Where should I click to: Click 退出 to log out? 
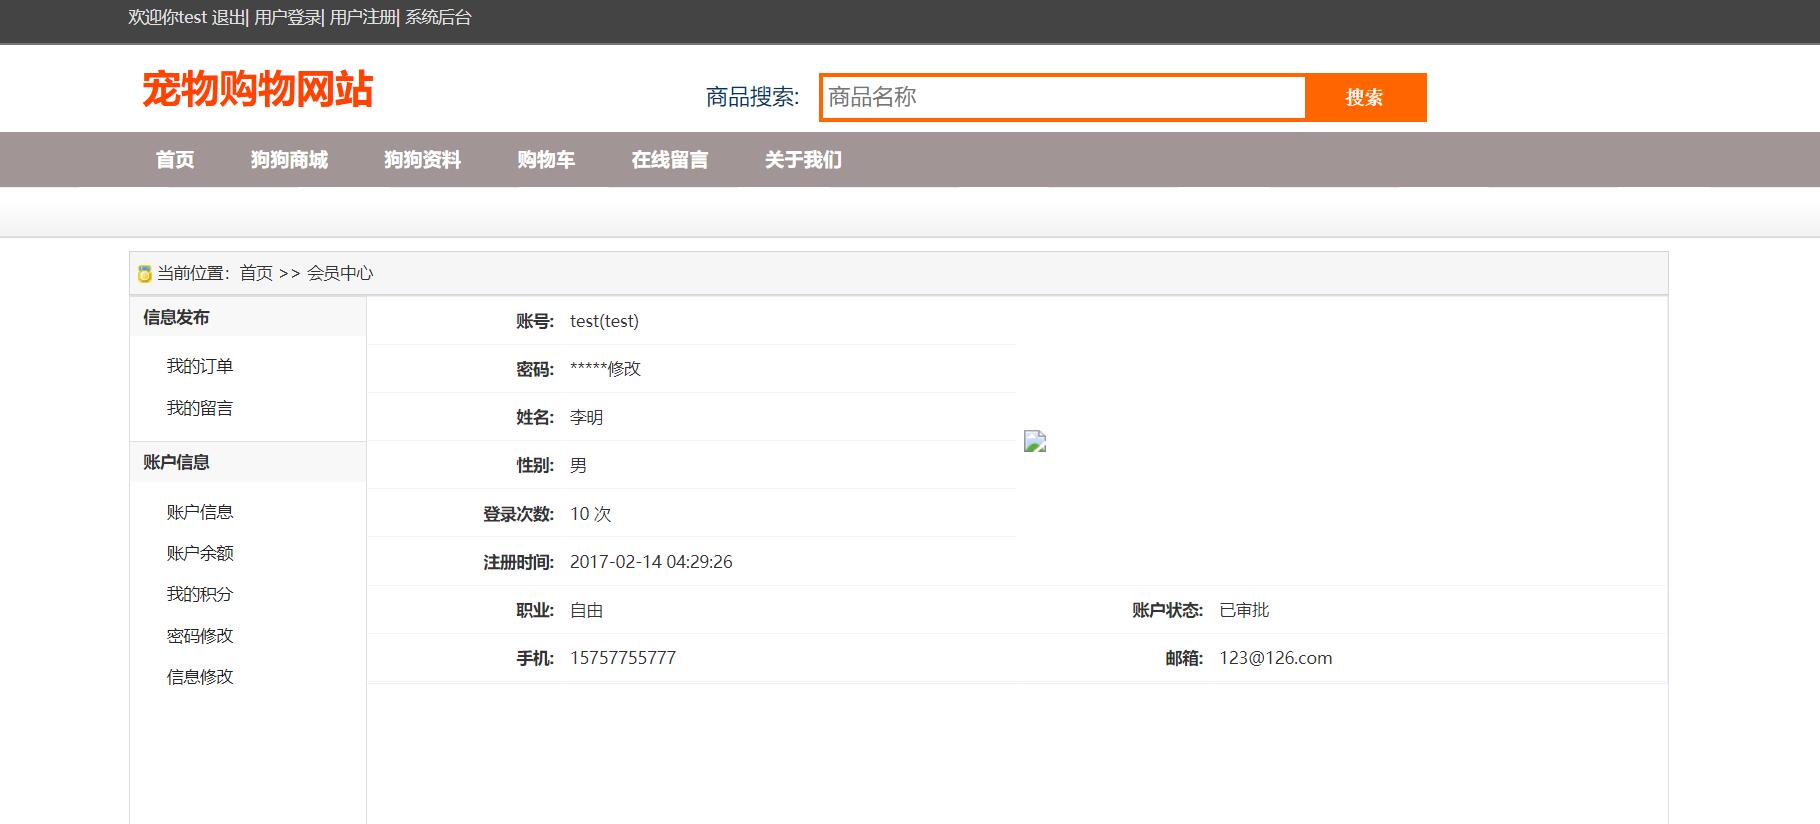(x=227, y=17)
